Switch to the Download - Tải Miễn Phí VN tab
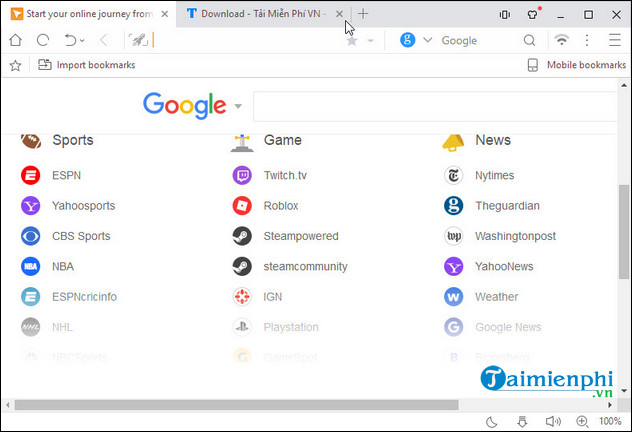The height and width of the screenshot is (432, 632). pos(263,14)
